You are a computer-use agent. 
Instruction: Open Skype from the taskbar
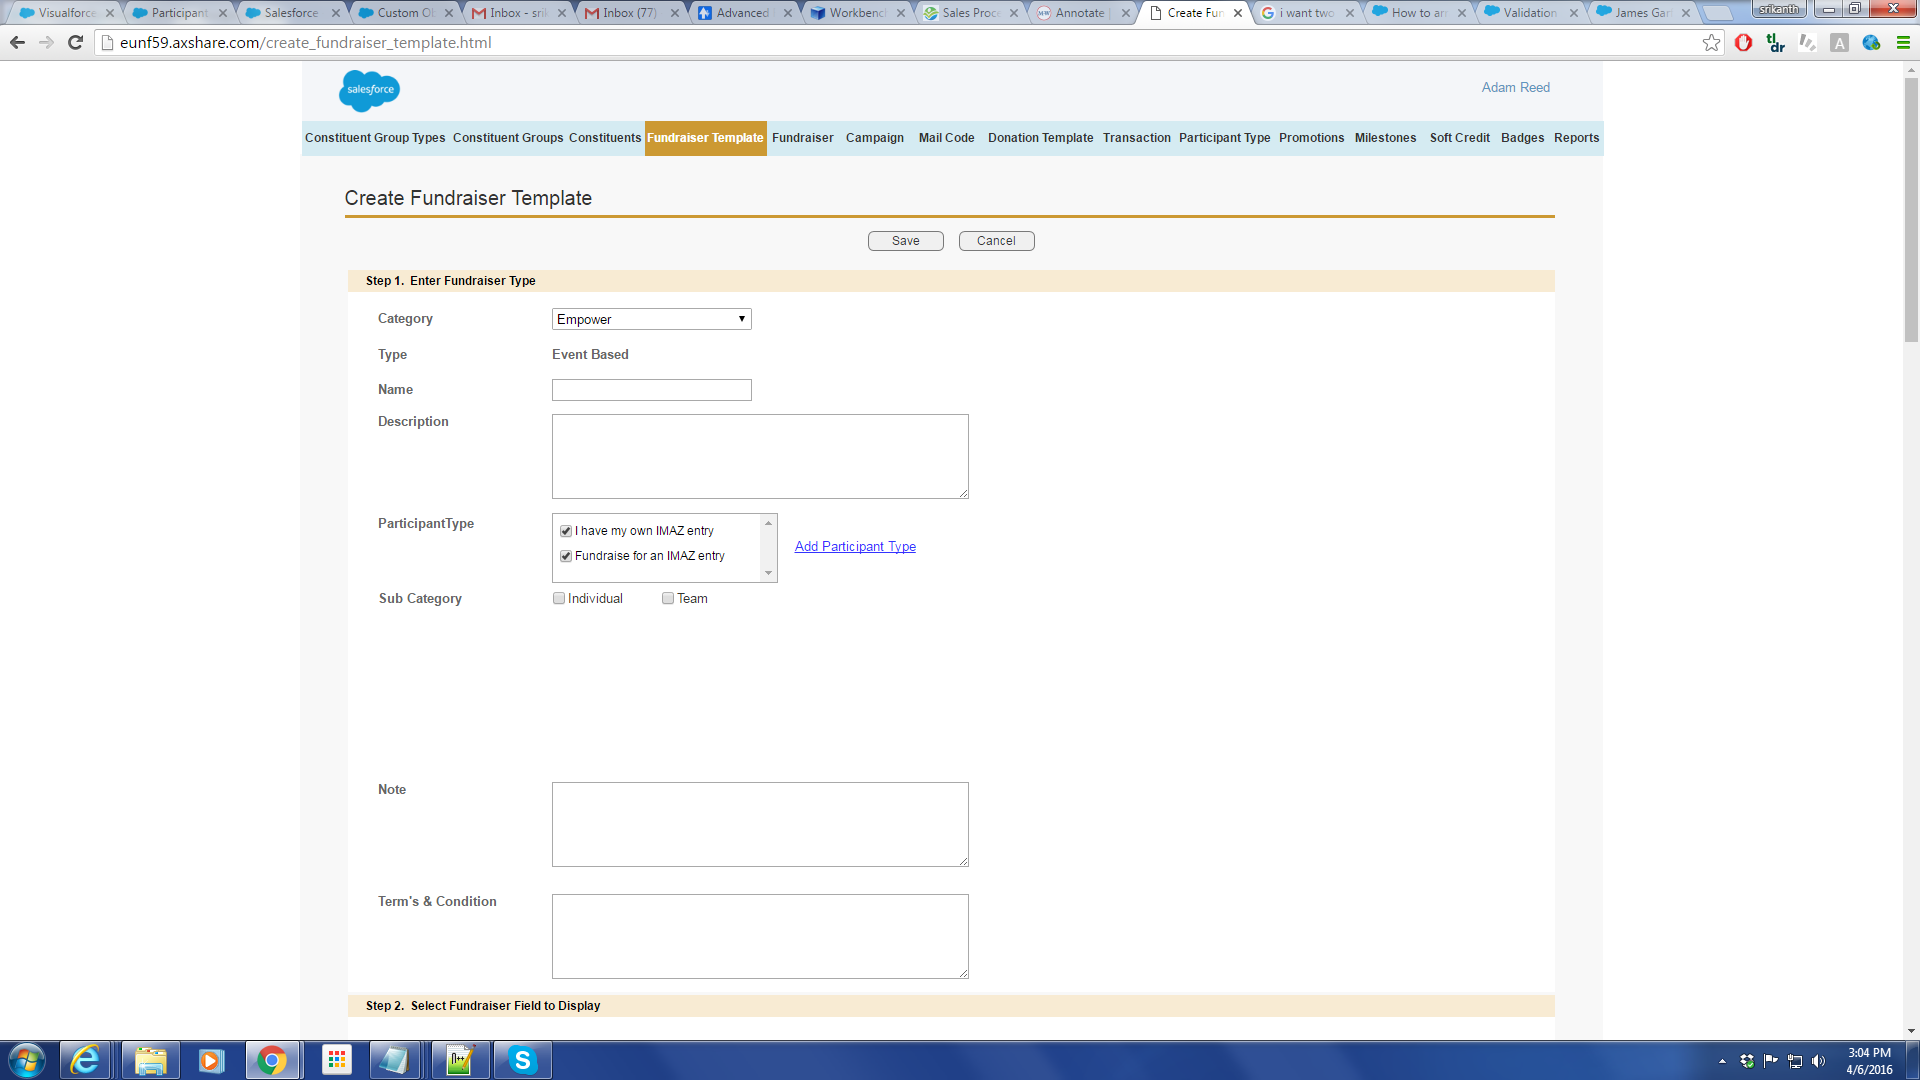click(x=522, y=1060)
